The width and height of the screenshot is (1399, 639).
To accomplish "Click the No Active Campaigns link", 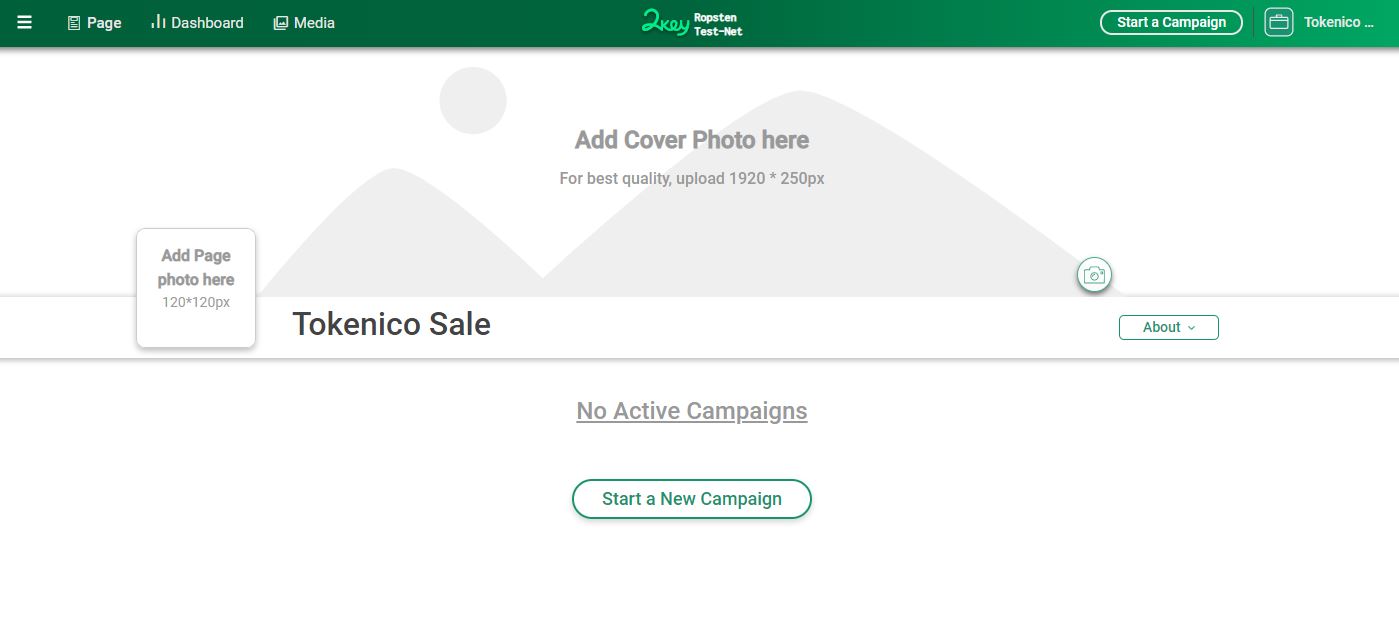I will tap(692, 411).
